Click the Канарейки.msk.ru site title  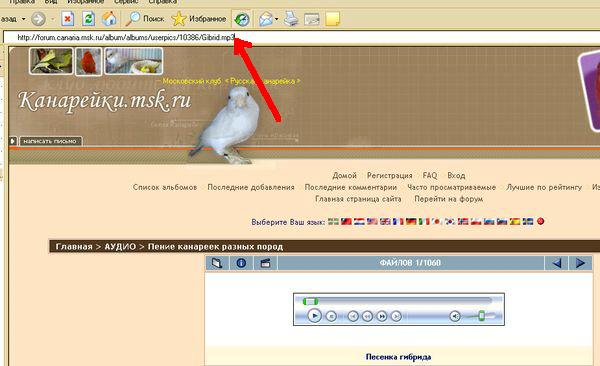coord(105,101)
